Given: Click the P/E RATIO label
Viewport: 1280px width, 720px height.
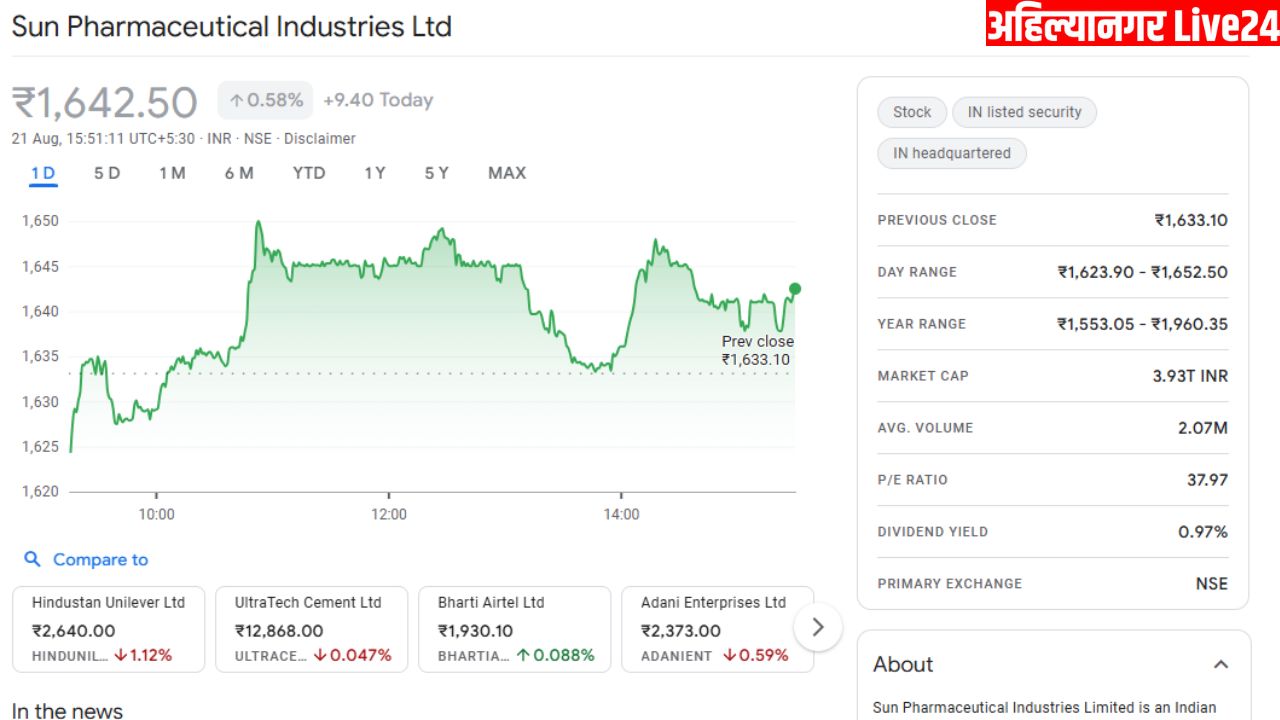Looking at the screenshot, I should click(x=912, y=480).
